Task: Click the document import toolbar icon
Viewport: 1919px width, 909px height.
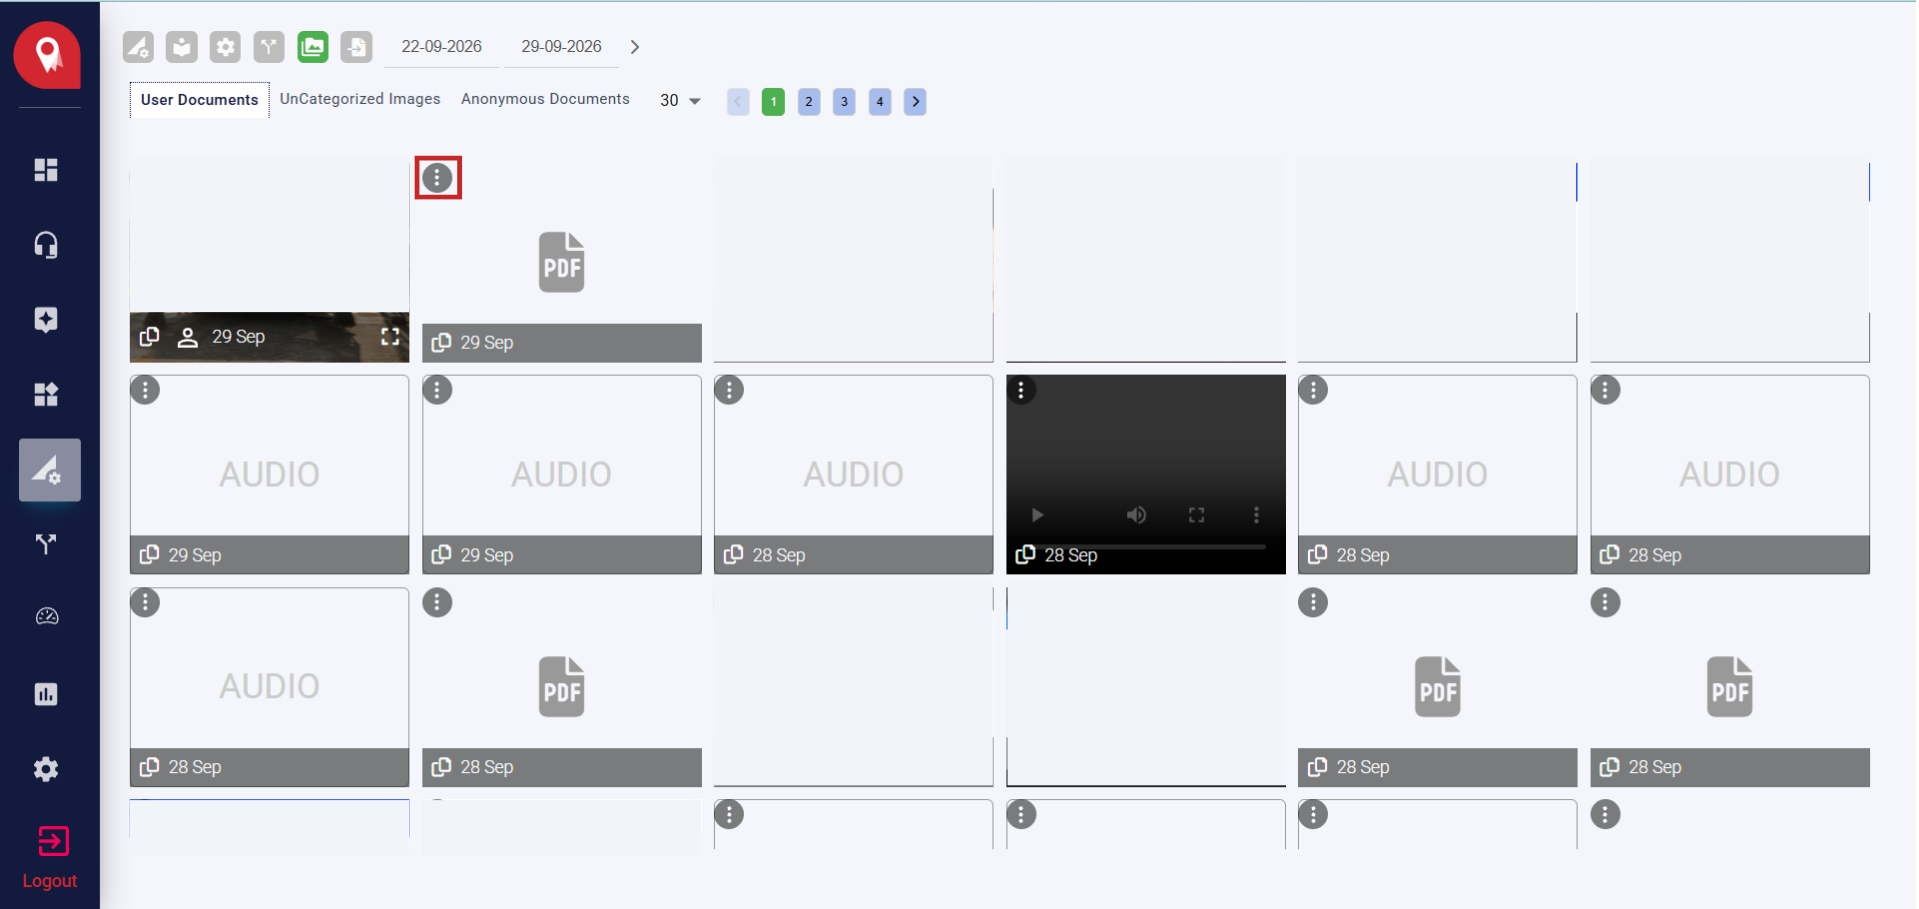Action: (x=356, y=47)
